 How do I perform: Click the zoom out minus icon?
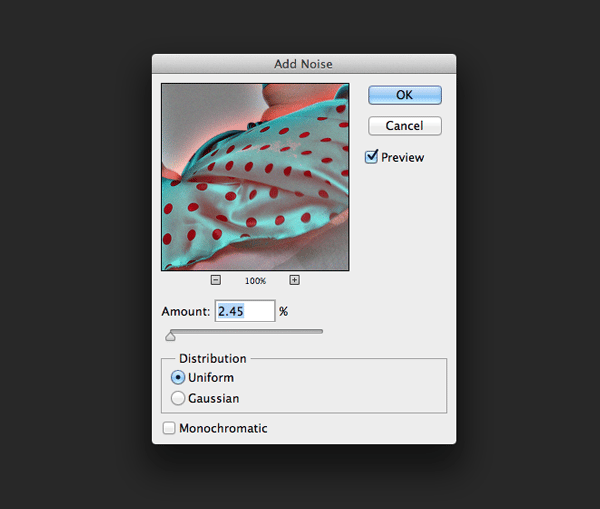(x=216, y=281)
